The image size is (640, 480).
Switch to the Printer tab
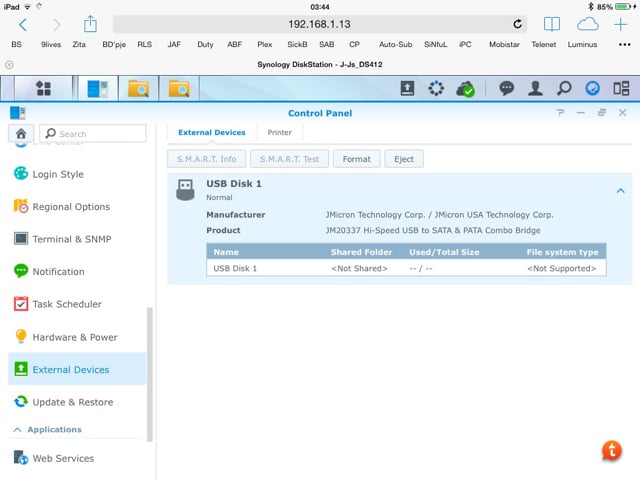point(279,133)
